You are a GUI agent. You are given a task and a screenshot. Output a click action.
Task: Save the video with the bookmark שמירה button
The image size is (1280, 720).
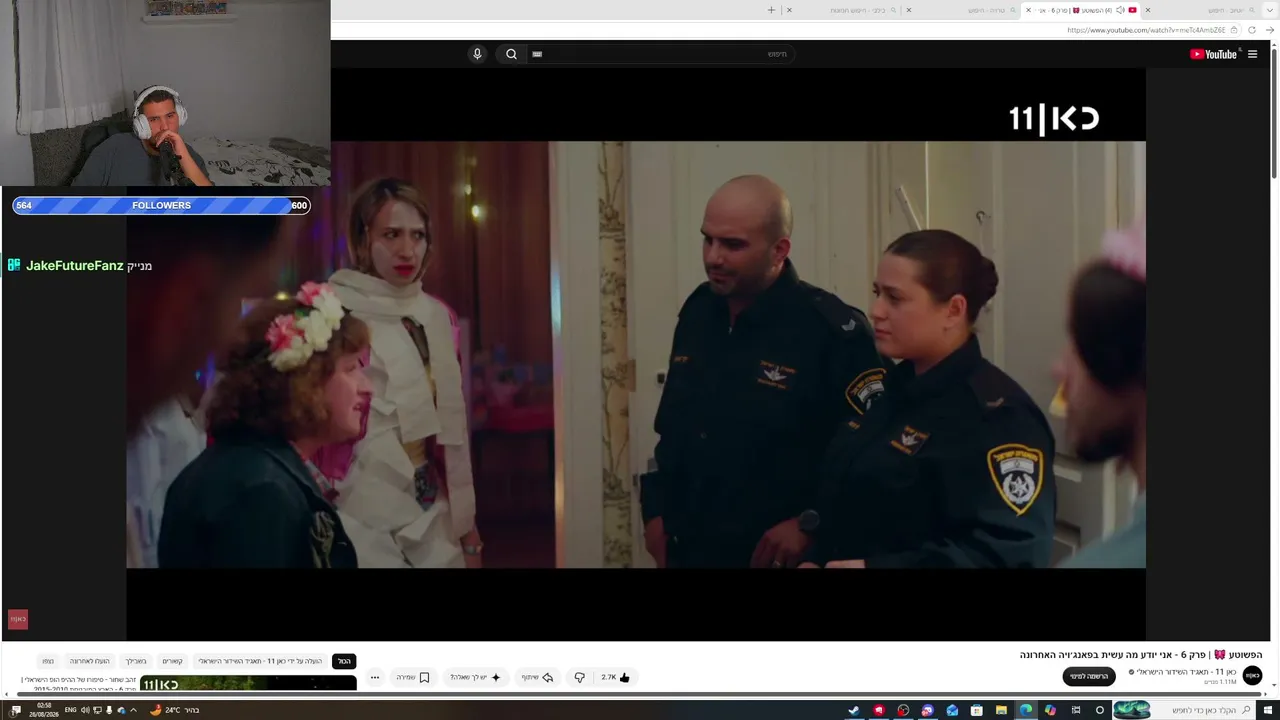(x=413, y=677)
